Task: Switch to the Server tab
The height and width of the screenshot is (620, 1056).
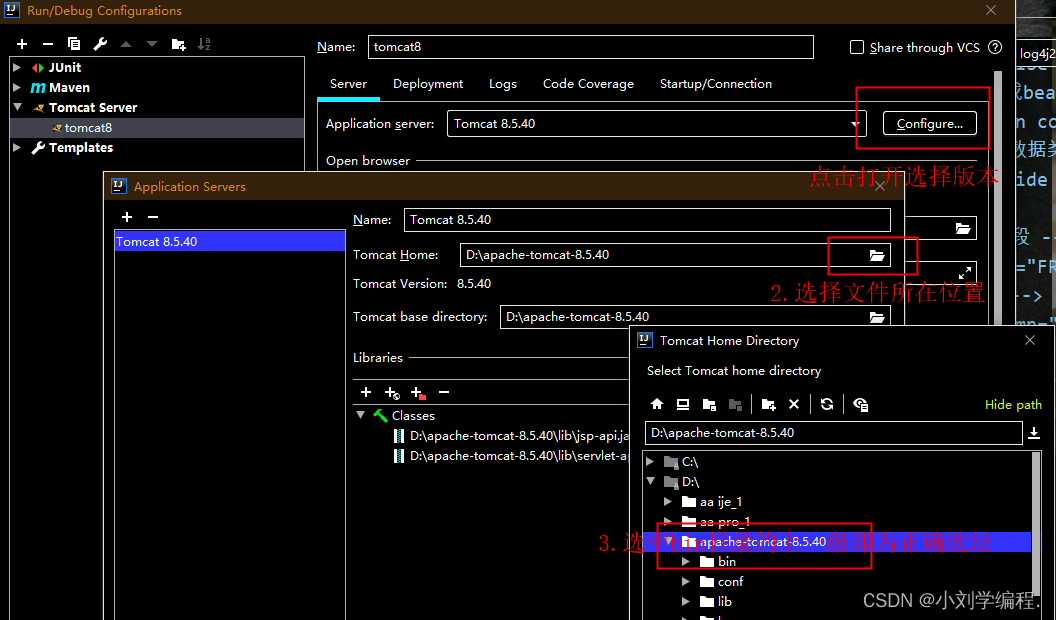Action: click(348, 83)
